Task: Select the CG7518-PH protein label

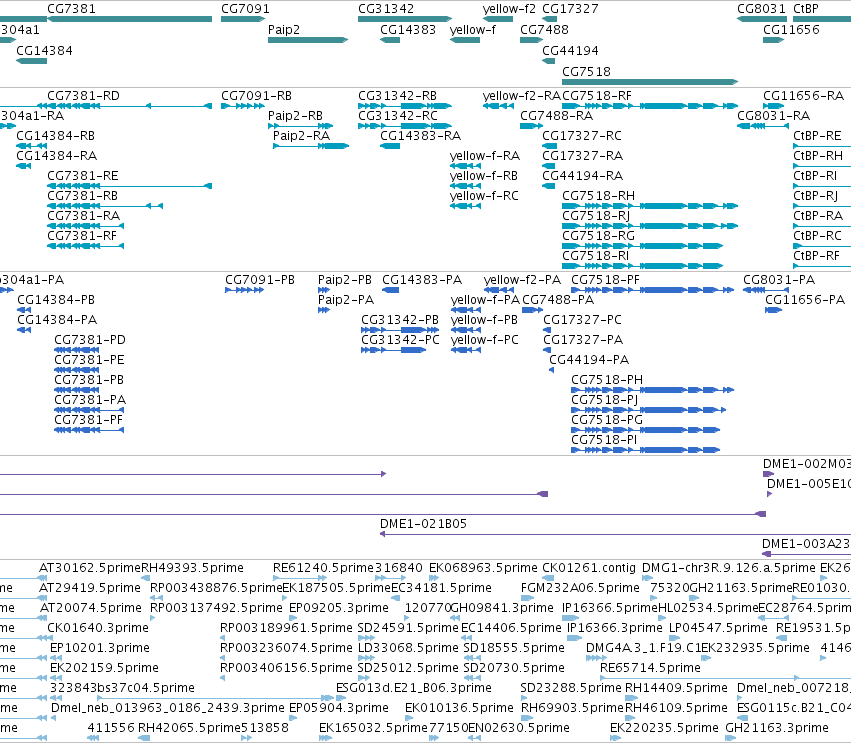Action: pyautogui.click(x=607, y=380)
